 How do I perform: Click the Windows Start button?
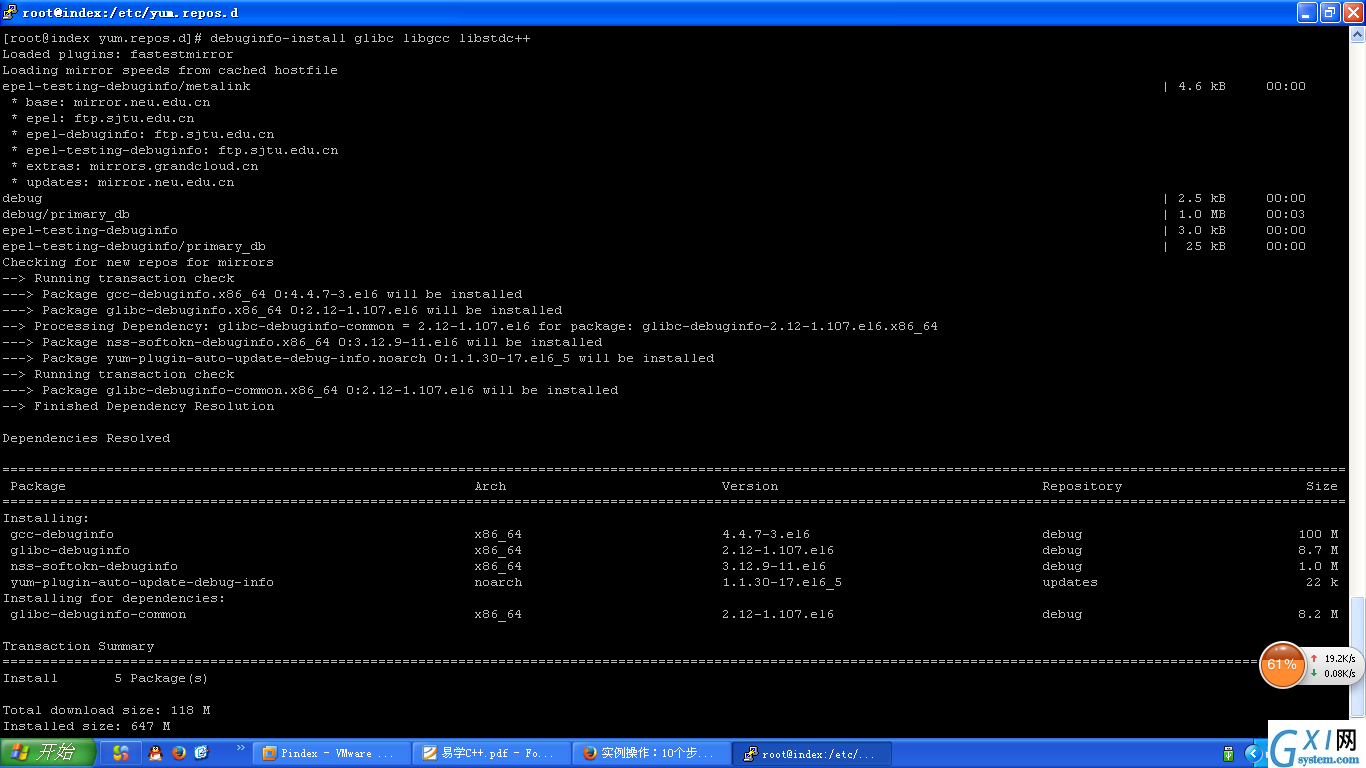[x=47, y=753]
